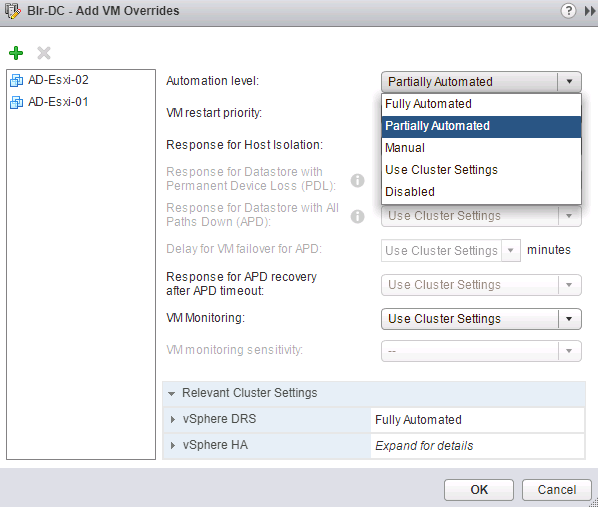Select AD-Esxi-01 in the VM list

click(x=81, y=102)
